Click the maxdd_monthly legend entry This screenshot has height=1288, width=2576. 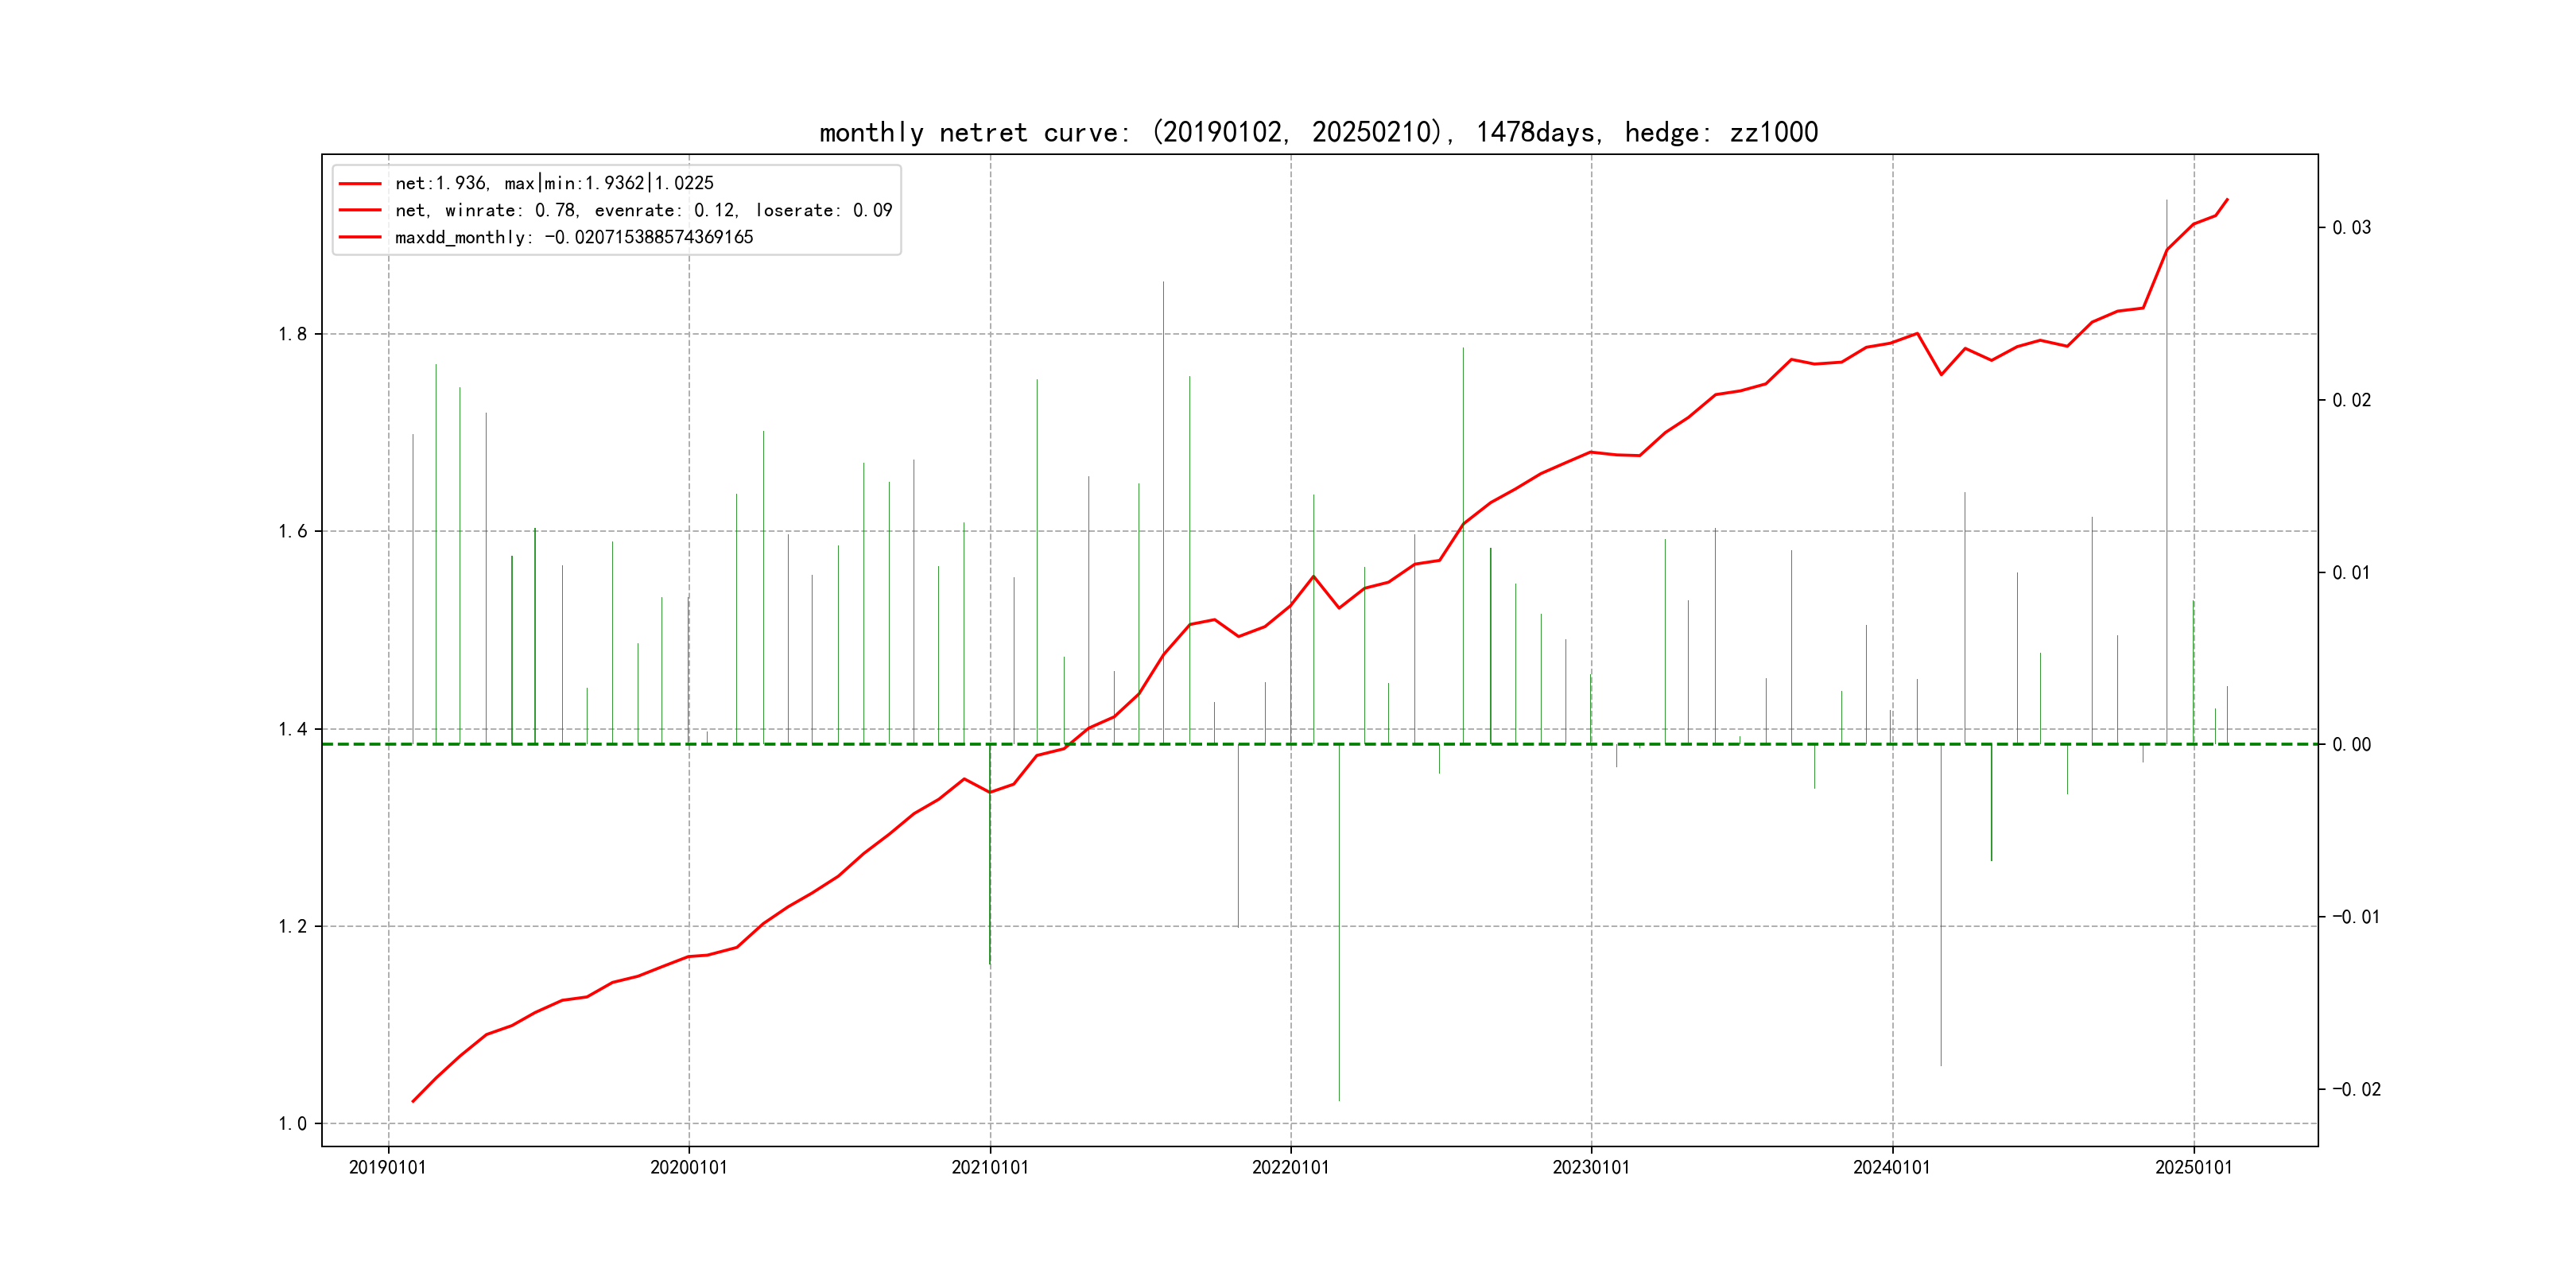coord(573,237)
